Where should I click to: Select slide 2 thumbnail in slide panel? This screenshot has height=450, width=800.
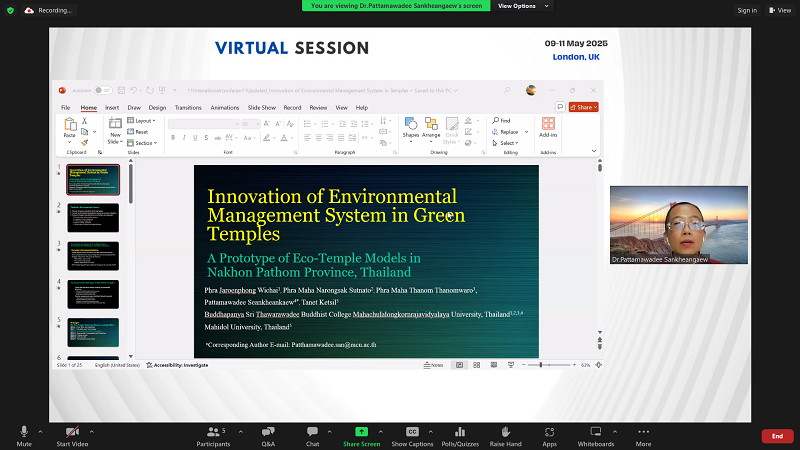(x=93, y=217)
